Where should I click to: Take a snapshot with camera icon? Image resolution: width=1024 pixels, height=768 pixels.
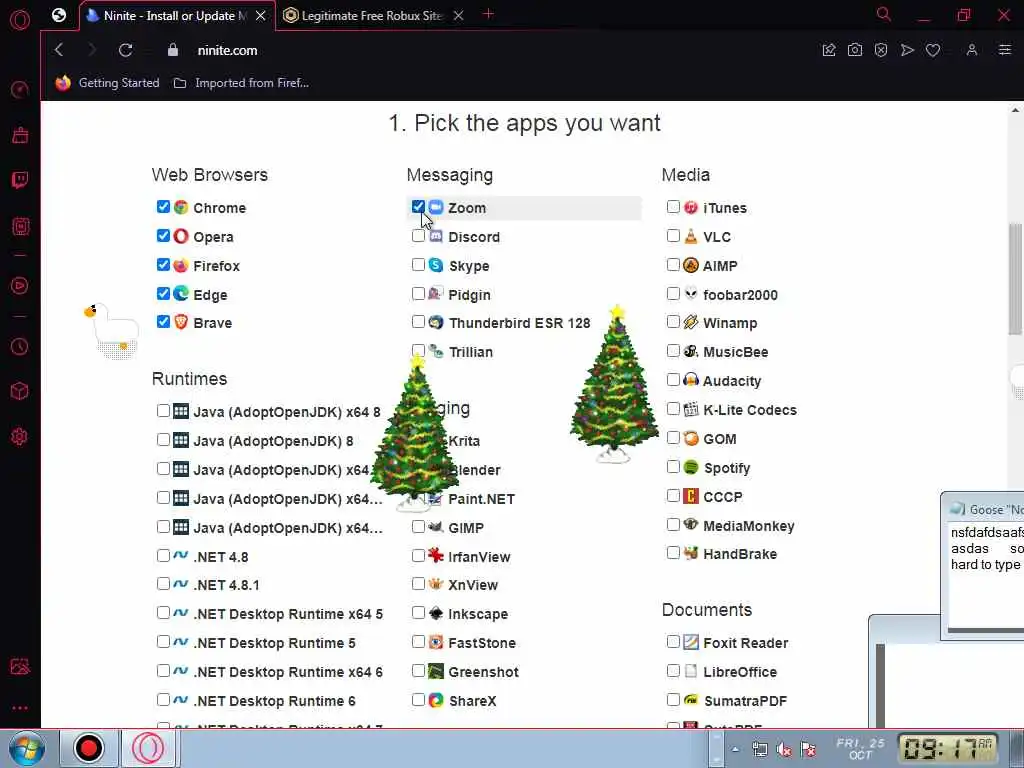click(x=855, y=50)
